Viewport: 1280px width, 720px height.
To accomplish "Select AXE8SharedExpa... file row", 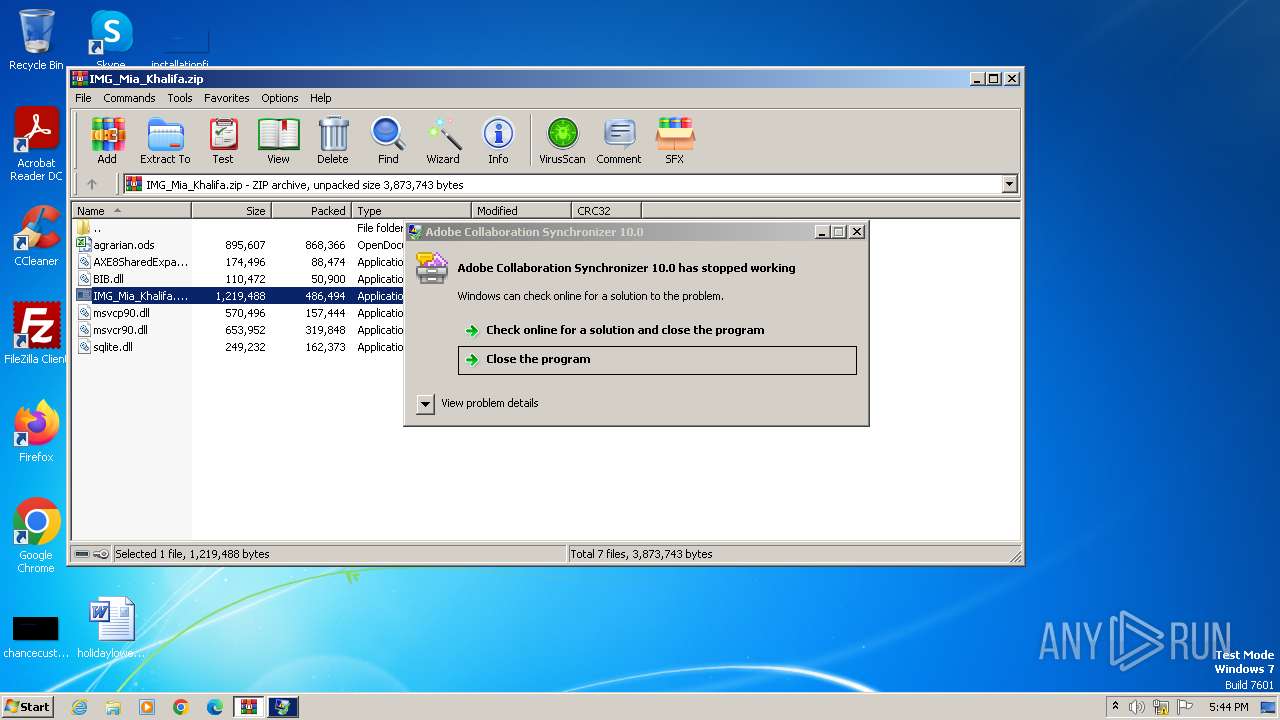I will [x=239, y=262].
